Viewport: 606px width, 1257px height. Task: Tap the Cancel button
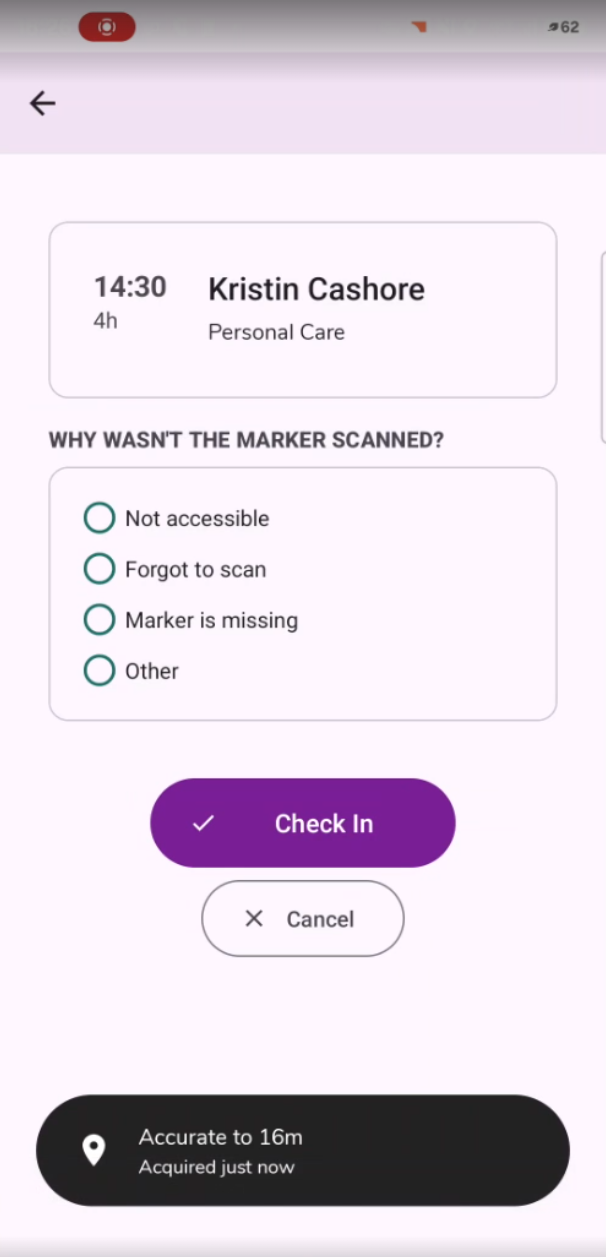point(303,918)
